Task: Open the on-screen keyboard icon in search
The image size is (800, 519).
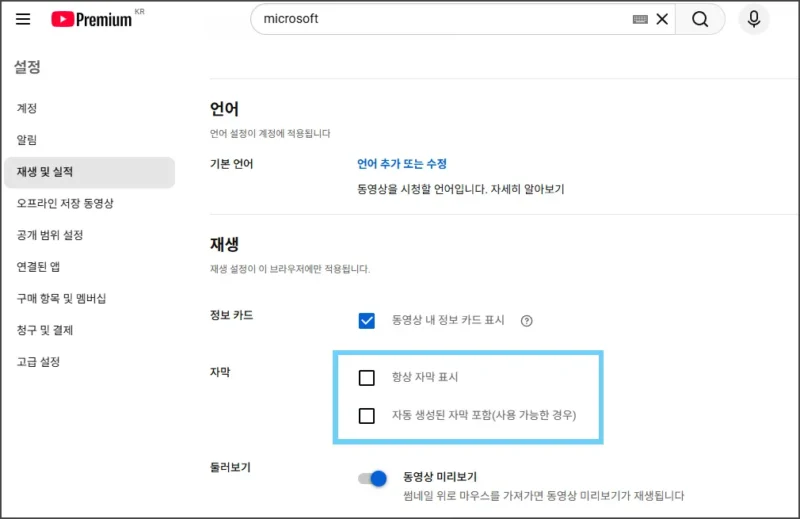Action: 640,19
